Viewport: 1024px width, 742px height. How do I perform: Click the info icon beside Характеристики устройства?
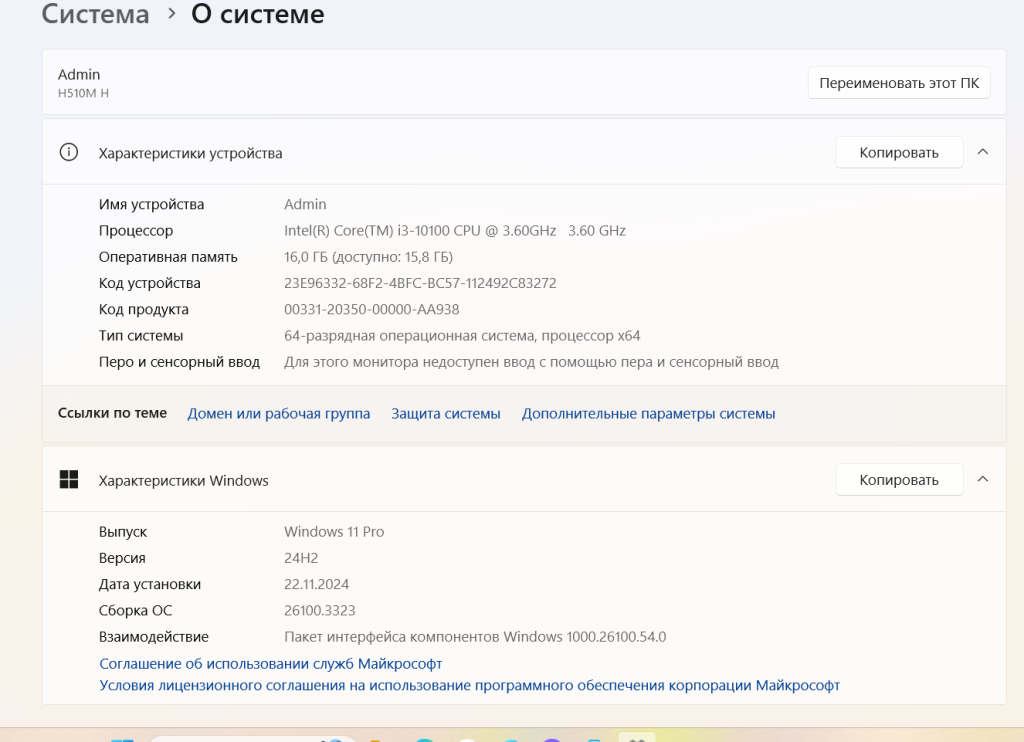point(69,153)
